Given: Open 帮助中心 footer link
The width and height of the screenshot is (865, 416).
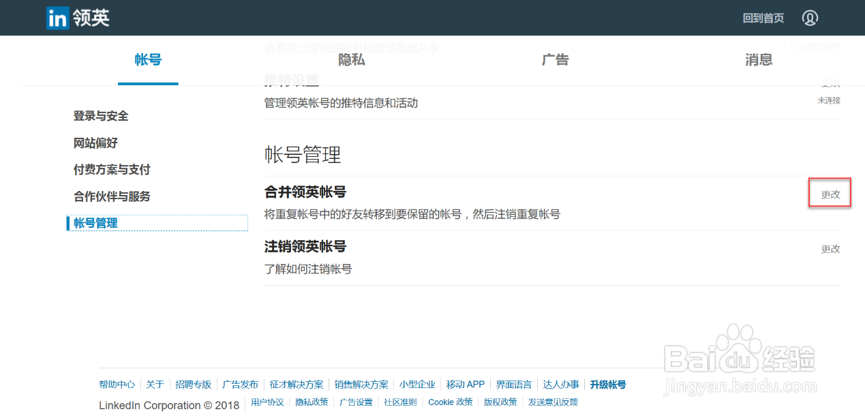Looking at the screenshot, I should pyautogui.click(x=117, y=385).
